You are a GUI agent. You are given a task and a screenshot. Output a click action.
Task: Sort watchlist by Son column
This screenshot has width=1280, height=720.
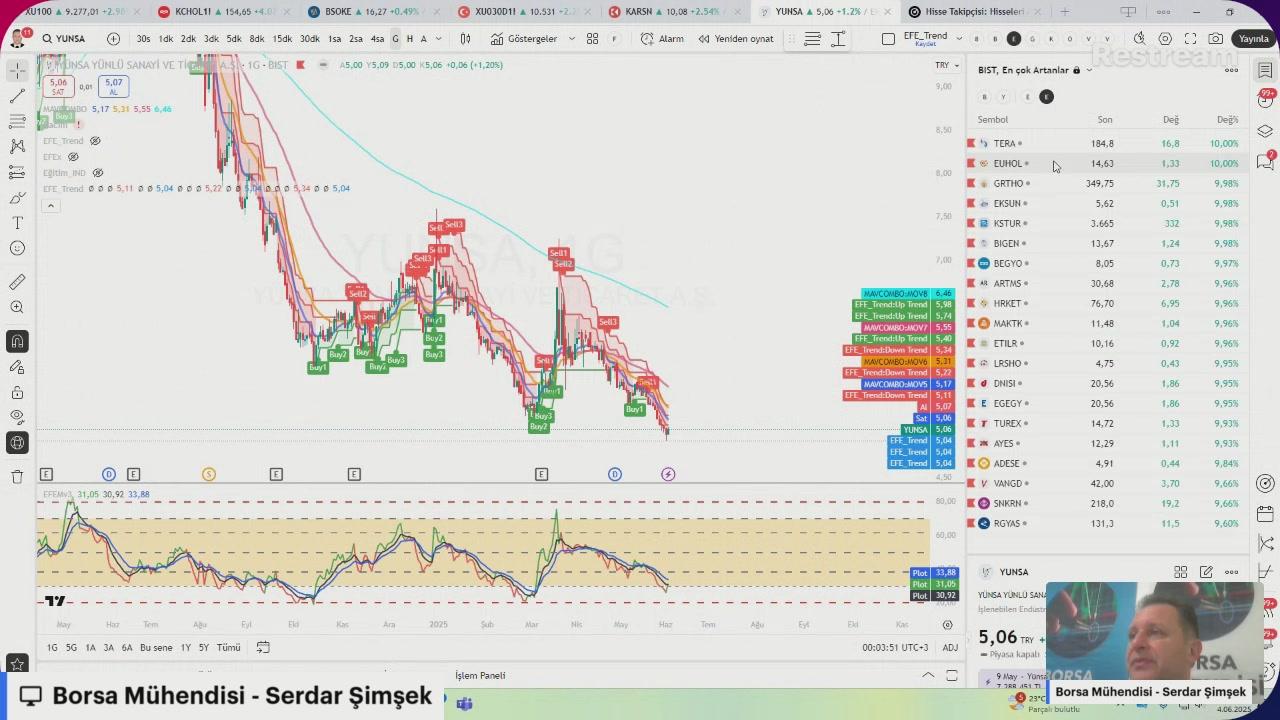[1105, 120]
